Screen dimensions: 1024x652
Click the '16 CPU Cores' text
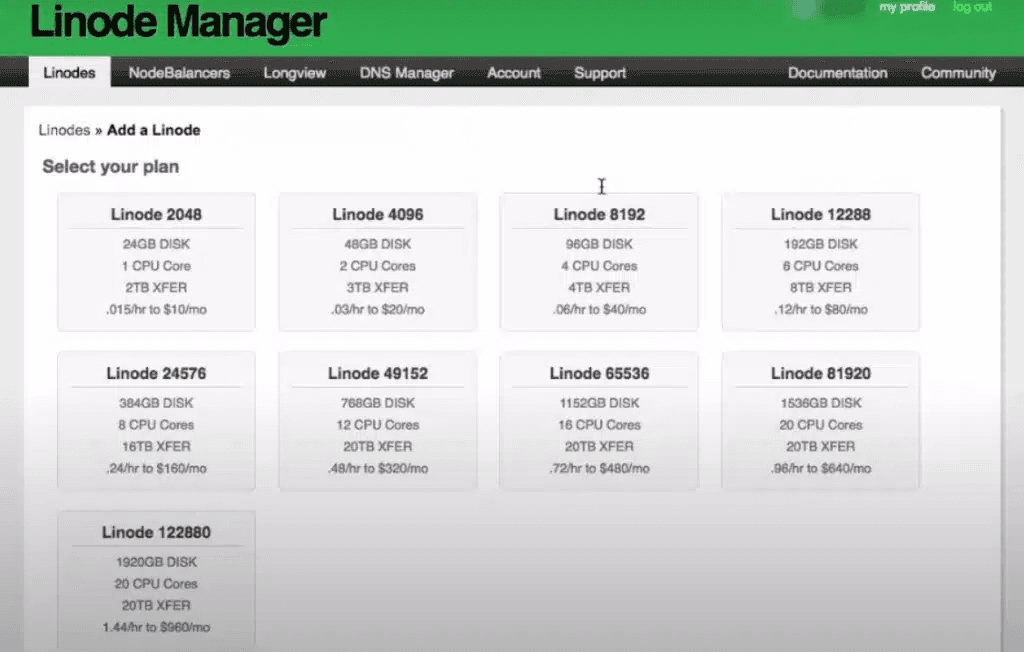pyautogui.click(x=599, y=425)
